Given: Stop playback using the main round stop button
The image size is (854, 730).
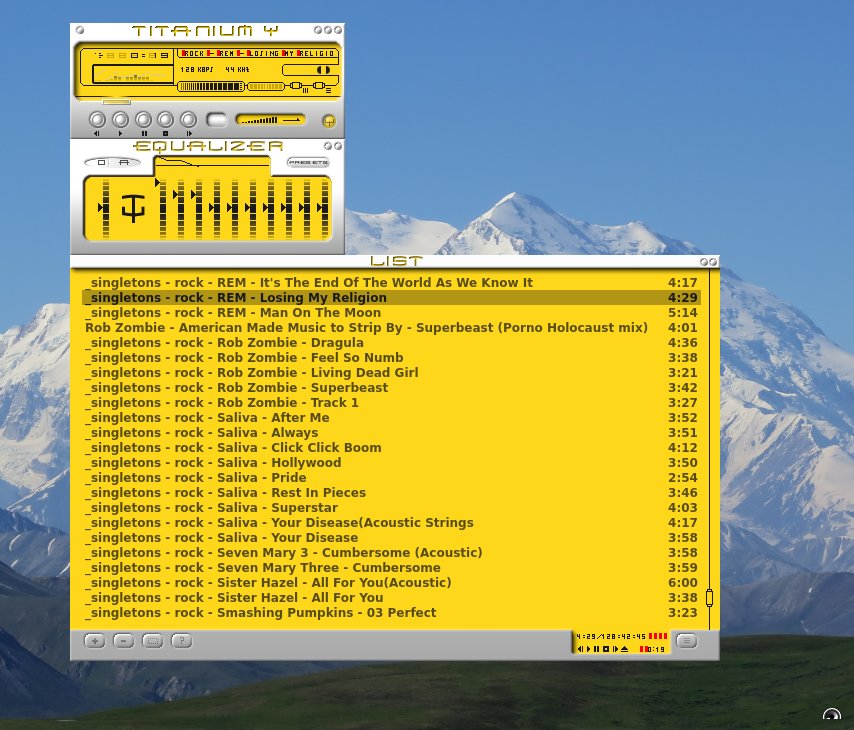Looking at the screenshot, I should (166, 120).
